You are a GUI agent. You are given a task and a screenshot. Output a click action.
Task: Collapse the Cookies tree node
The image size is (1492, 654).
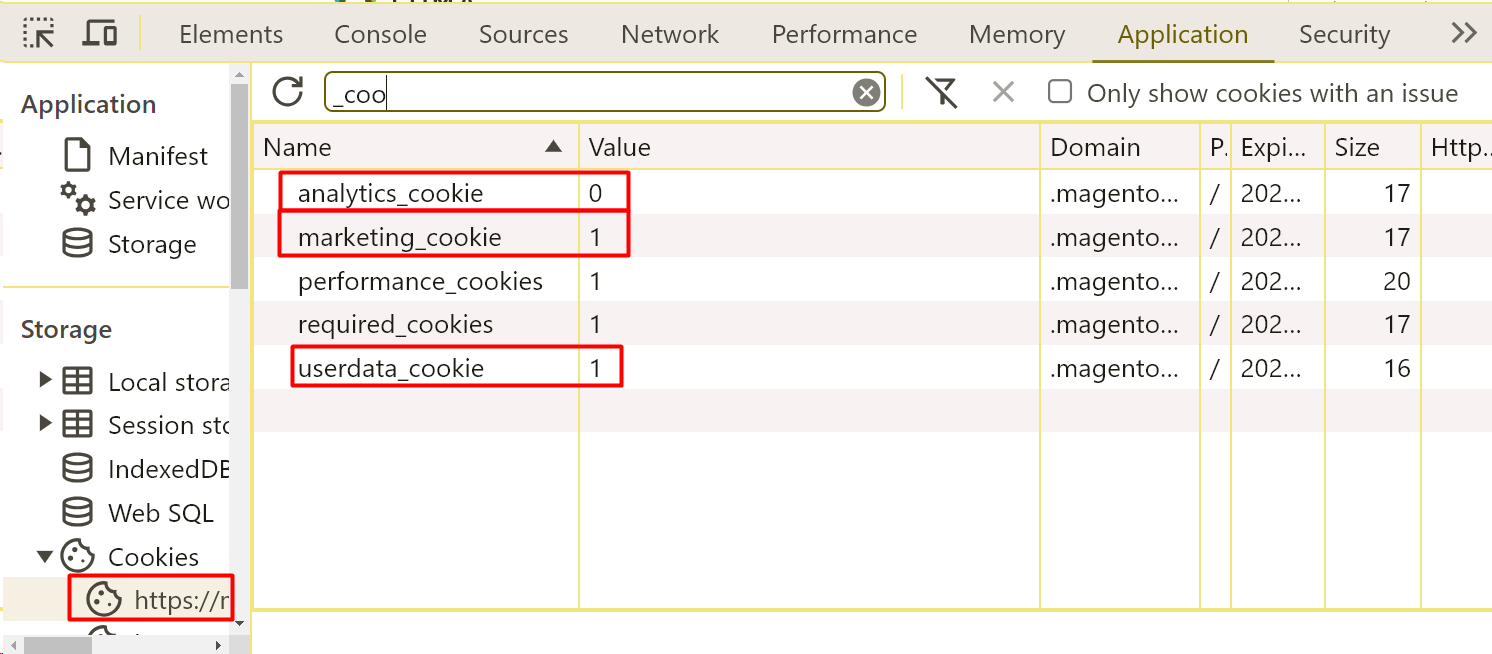(45, 556)
